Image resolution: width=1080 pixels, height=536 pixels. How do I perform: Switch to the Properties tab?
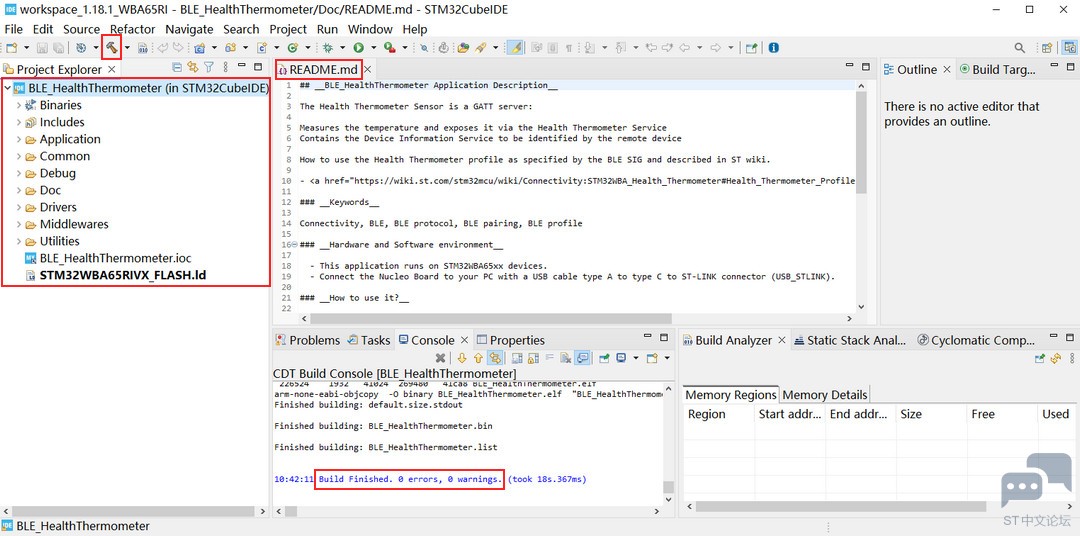[510, 340]
